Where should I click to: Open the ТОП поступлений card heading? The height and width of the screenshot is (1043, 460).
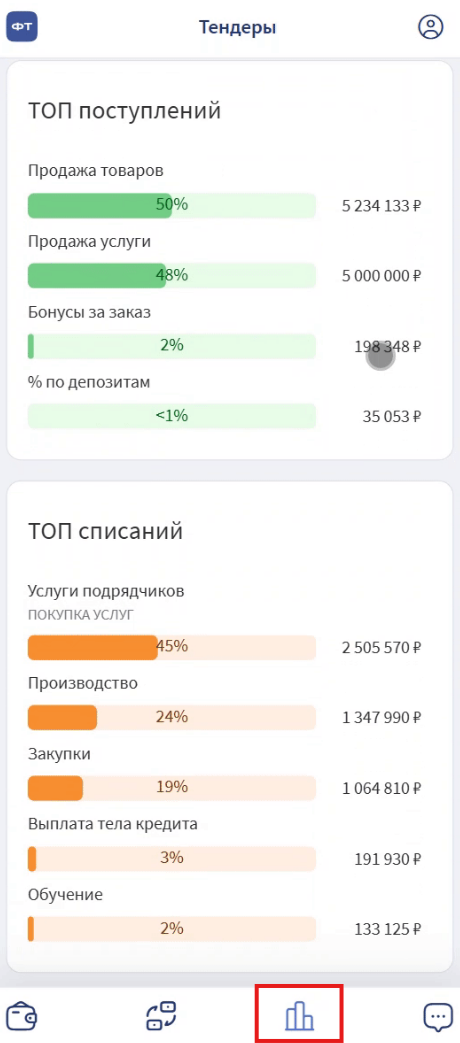[124, 111]
